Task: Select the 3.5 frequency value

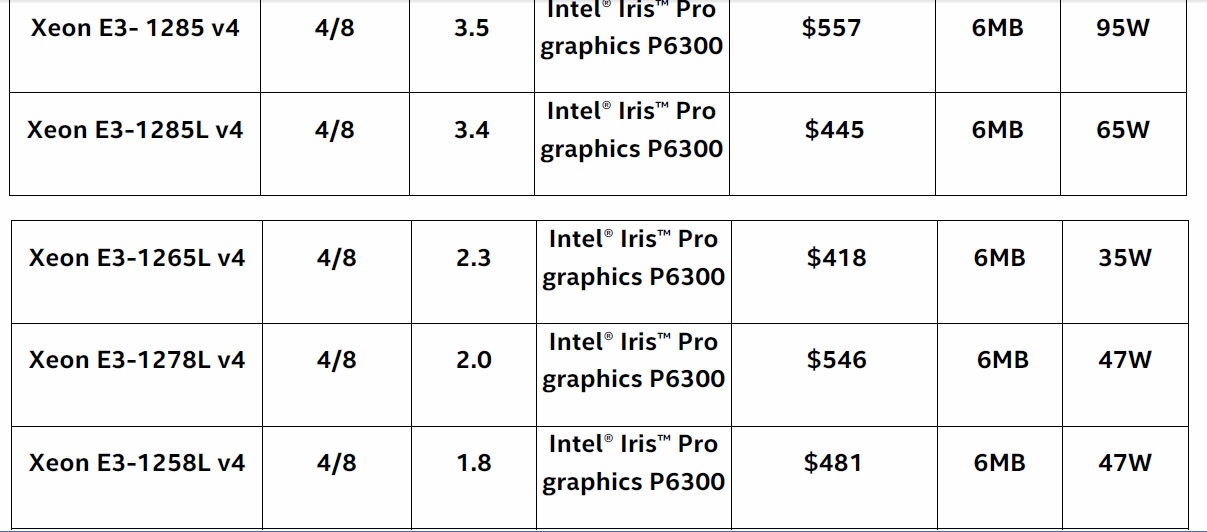Action: 471,28
